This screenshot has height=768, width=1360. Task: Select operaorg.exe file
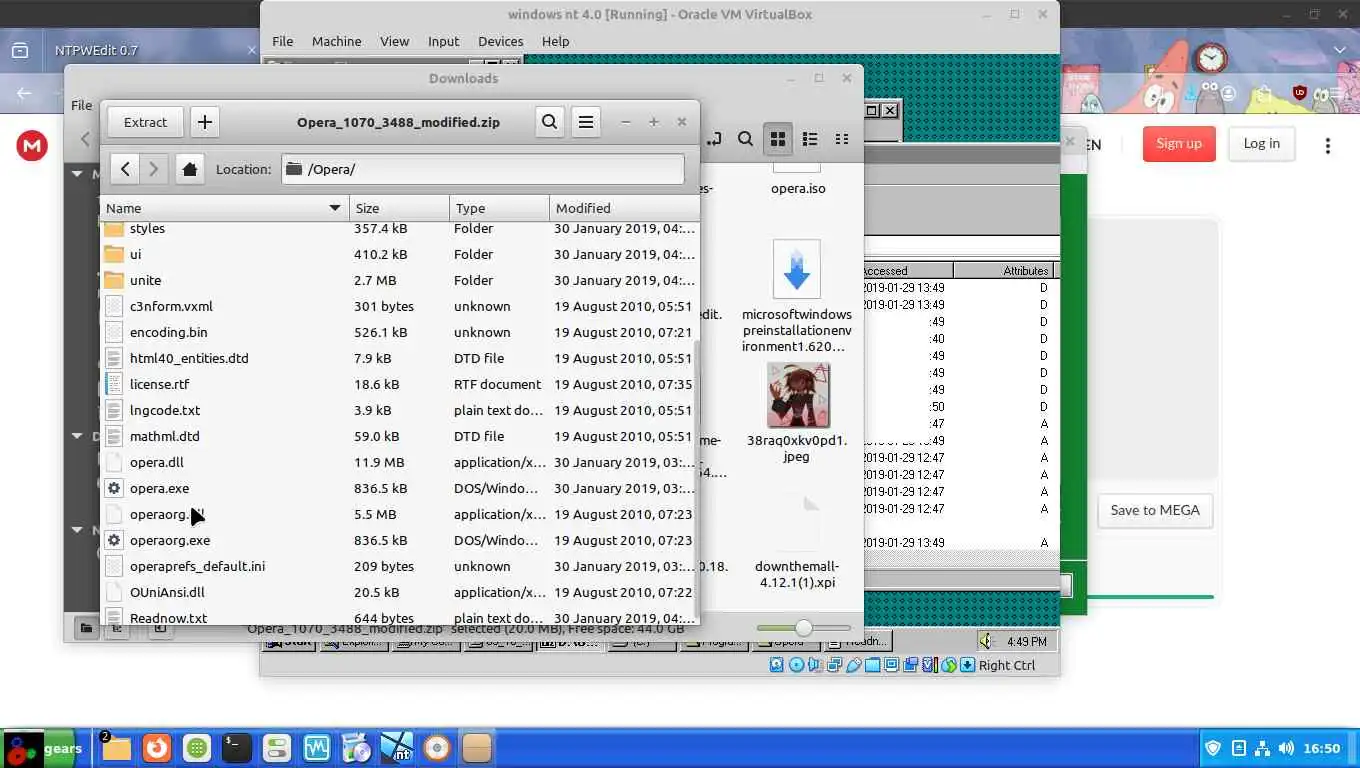[399, 540]
